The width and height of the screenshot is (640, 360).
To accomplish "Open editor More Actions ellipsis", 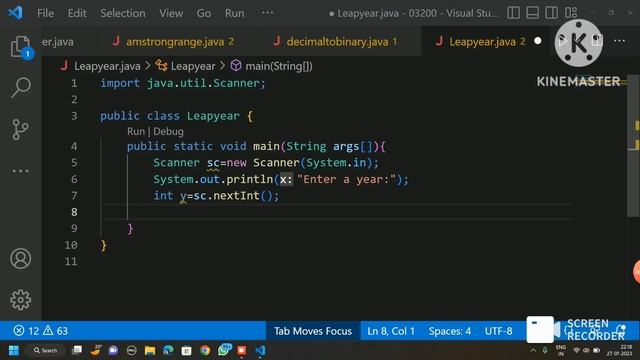I will [x=619, y=41].
